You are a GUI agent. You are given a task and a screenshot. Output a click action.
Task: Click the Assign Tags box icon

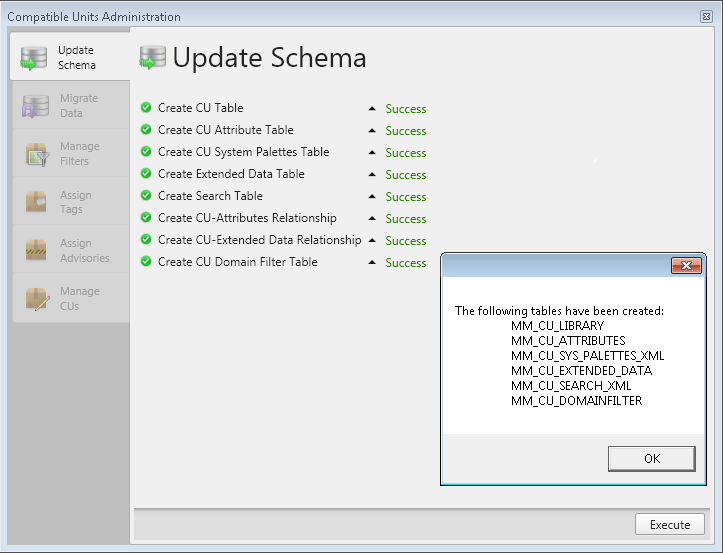36,202
